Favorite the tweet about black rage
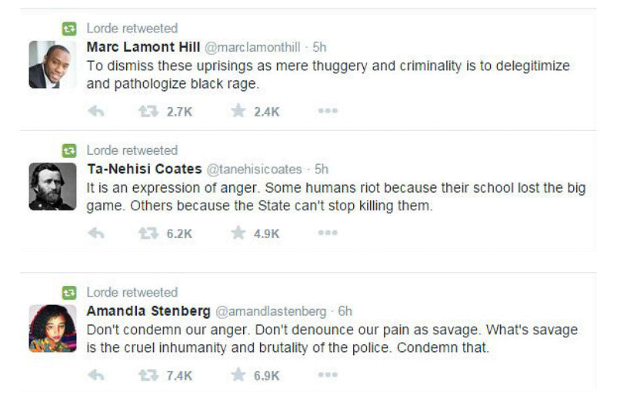The height and width of the screenshot is (397, 625). 238,111
